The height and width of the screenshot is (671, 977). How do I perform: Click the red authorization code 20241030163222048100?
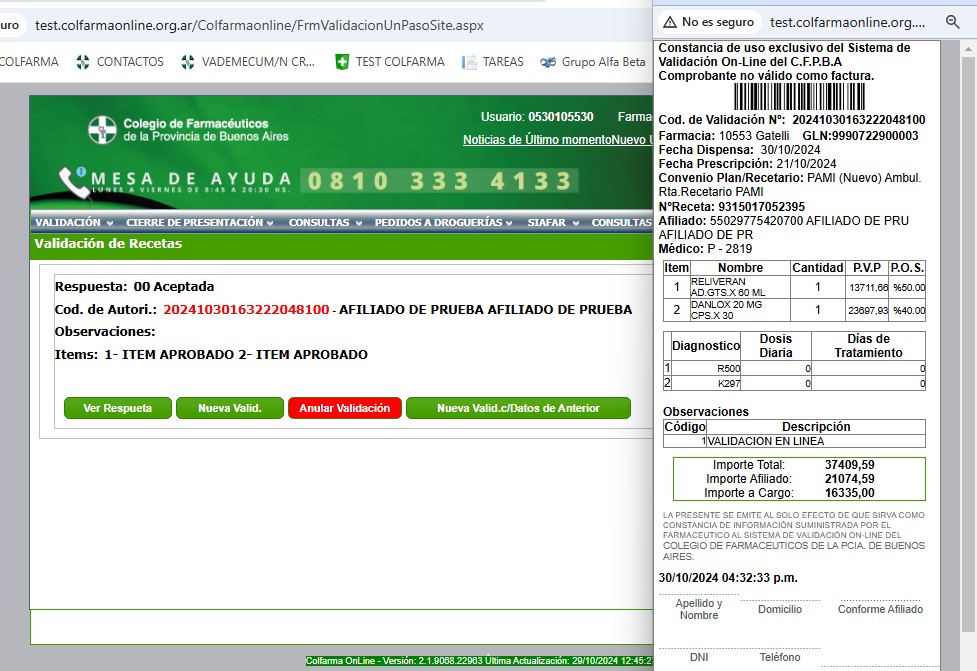[x=246, y=310]
